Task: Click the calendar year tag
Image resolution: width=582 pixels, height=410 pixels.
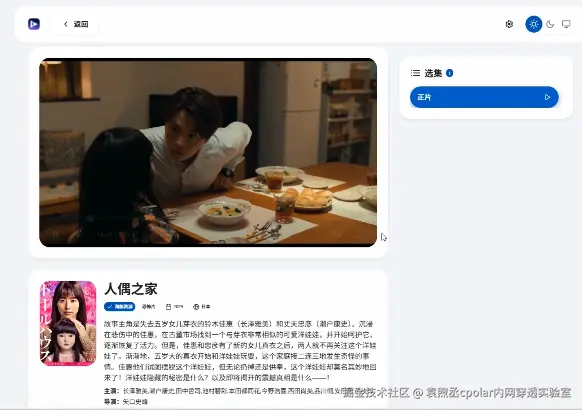Action: click(x=174, y=306)
